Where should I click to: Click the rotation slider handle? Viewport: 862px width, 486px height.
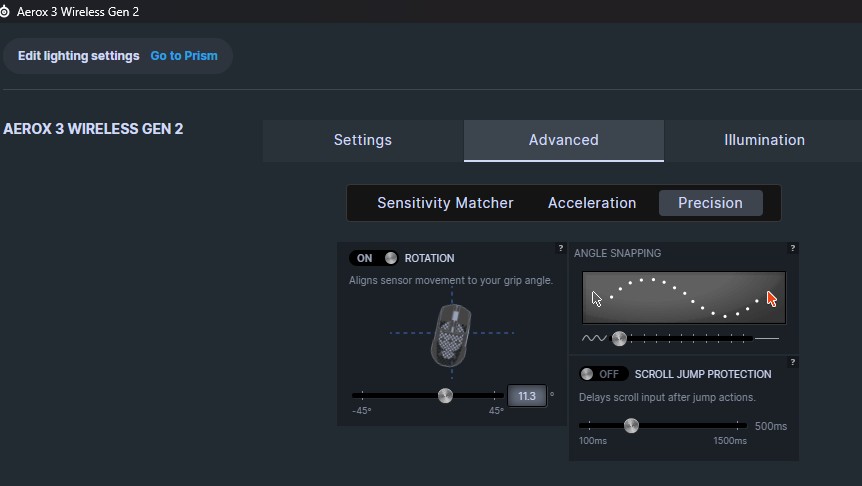point(445,396)
